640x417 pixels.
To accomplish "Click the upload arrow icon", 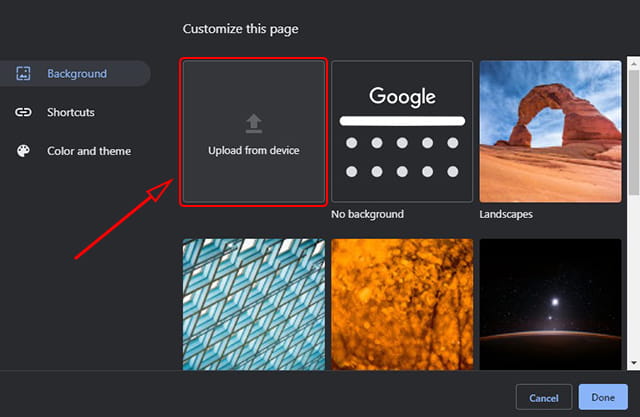I will pos(253,124).
